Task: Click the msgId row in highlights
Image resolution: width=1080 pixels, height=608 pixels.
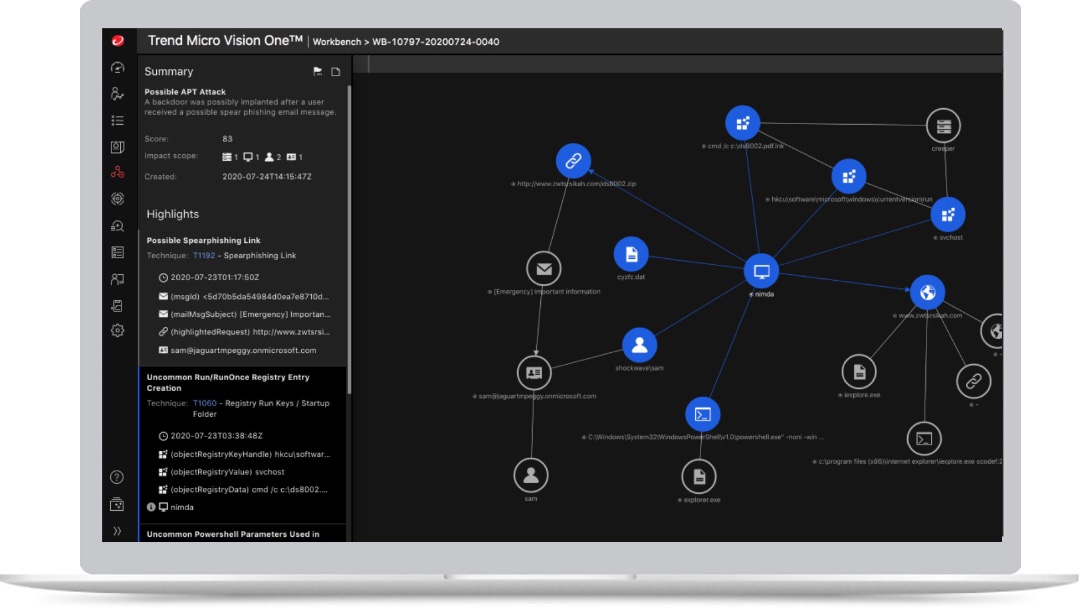Action: pyautogui.click(x=244, y=297)
